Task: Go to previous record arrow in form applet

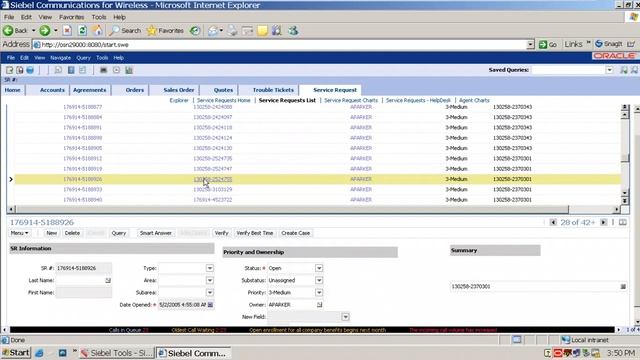Action: 553,222
